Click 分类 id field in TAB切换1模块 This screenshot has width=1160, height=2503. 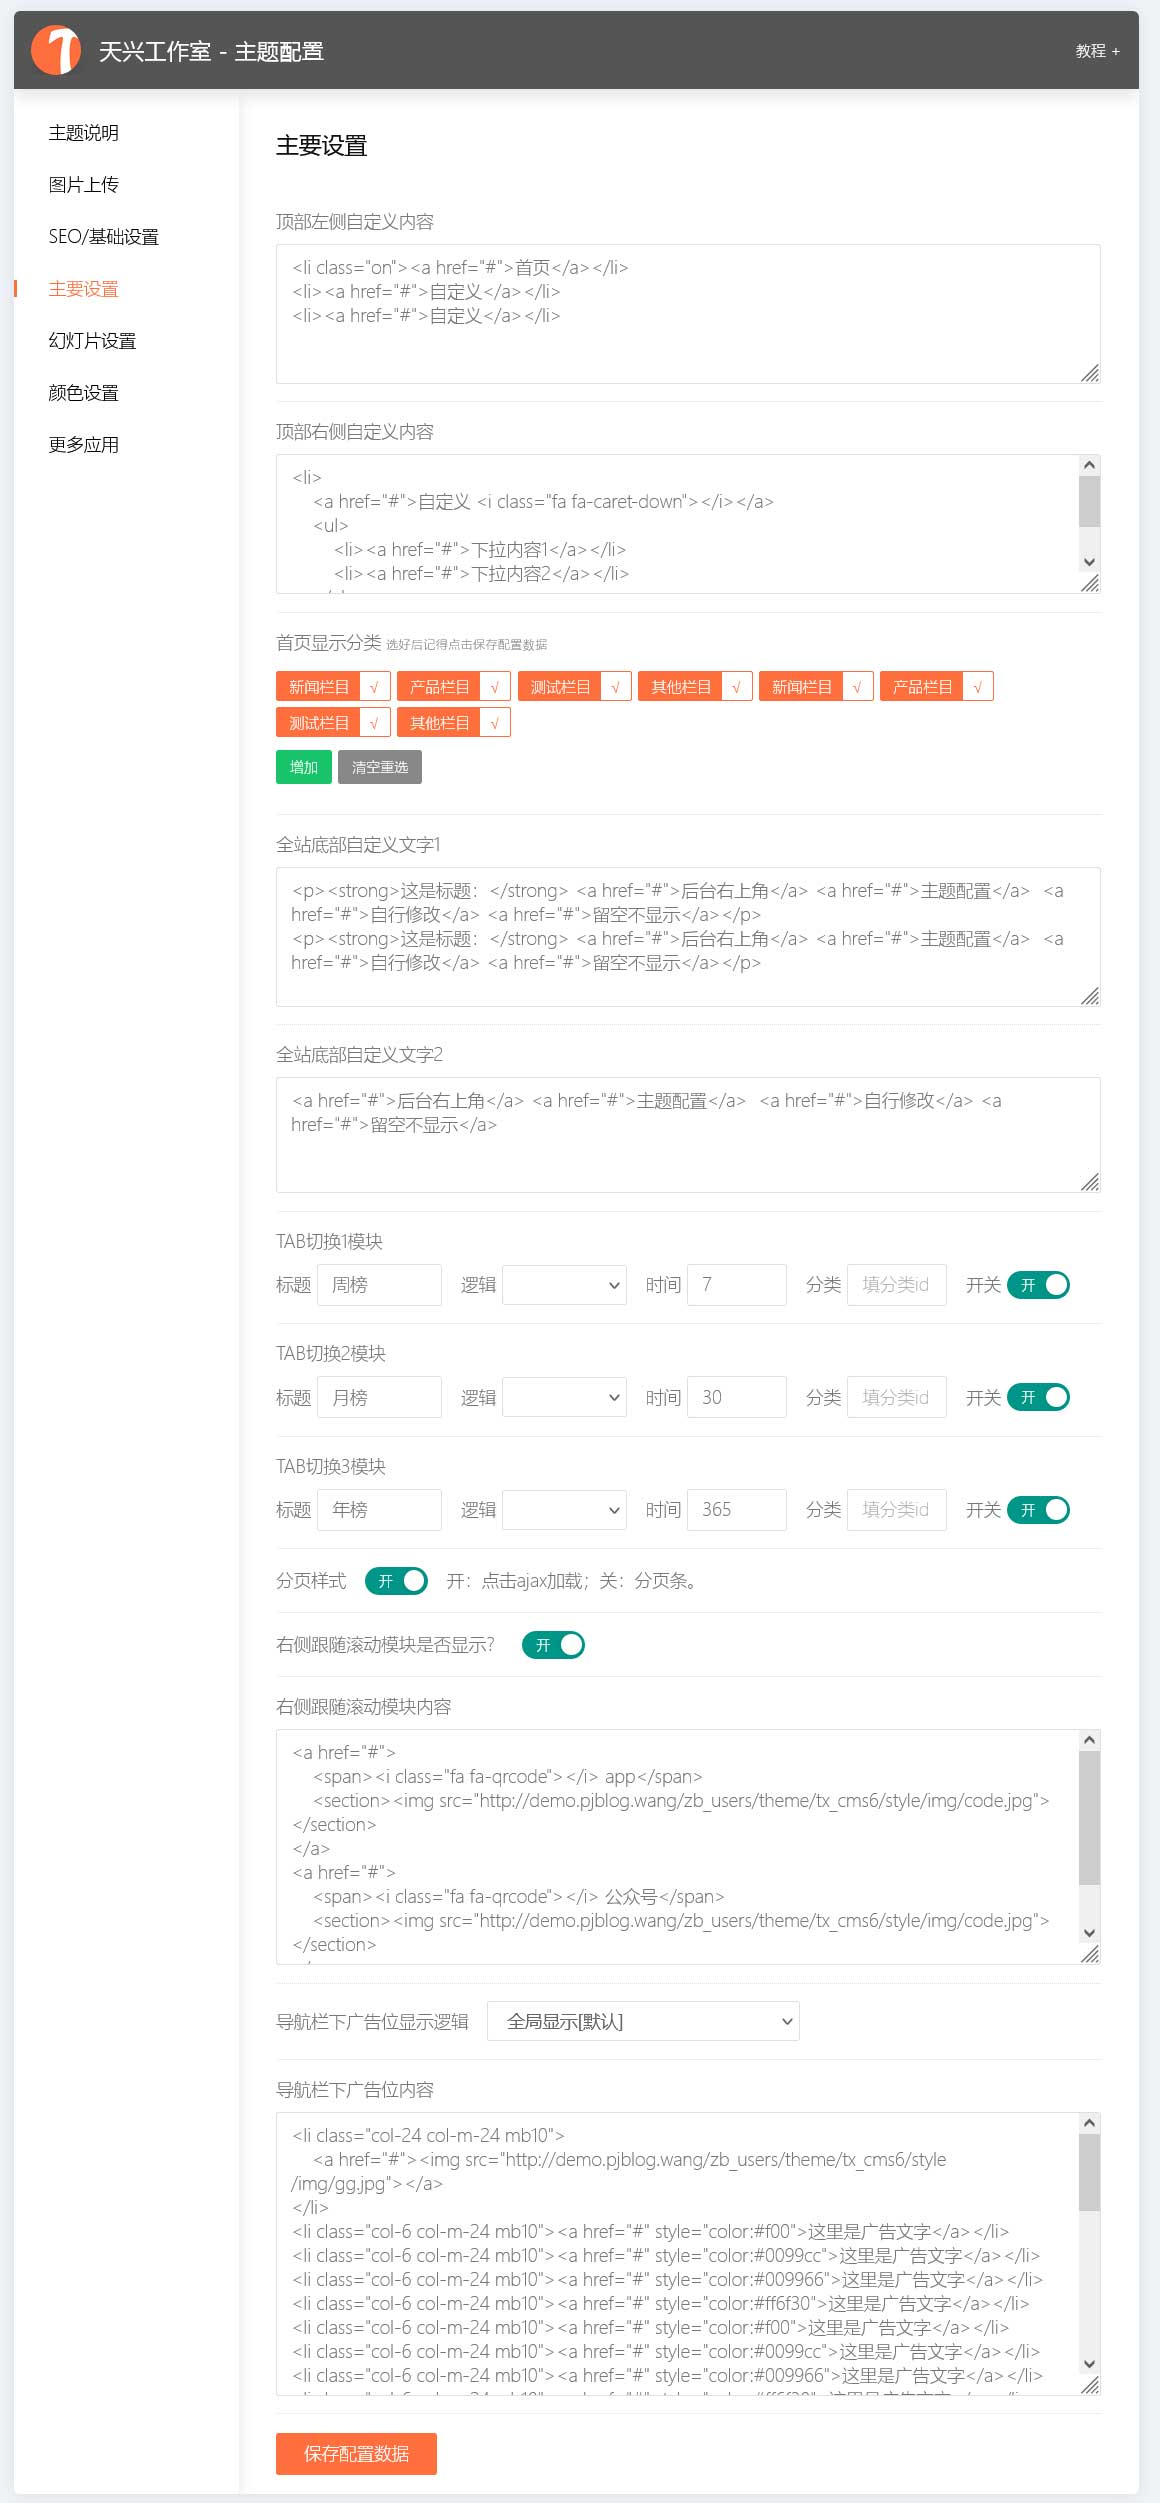897,1285
